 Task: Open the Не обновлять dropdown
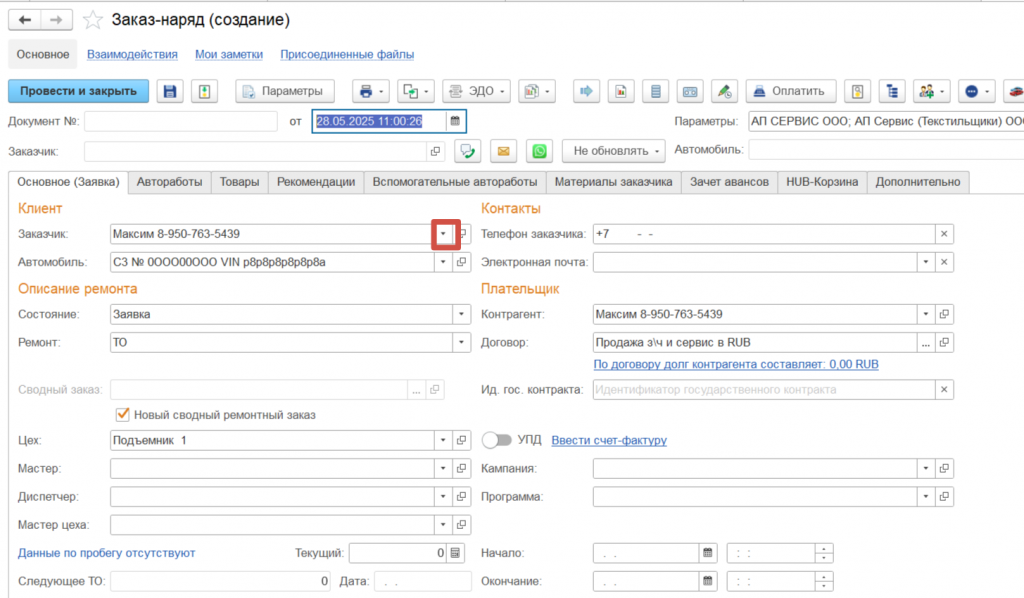click(614, 151)
